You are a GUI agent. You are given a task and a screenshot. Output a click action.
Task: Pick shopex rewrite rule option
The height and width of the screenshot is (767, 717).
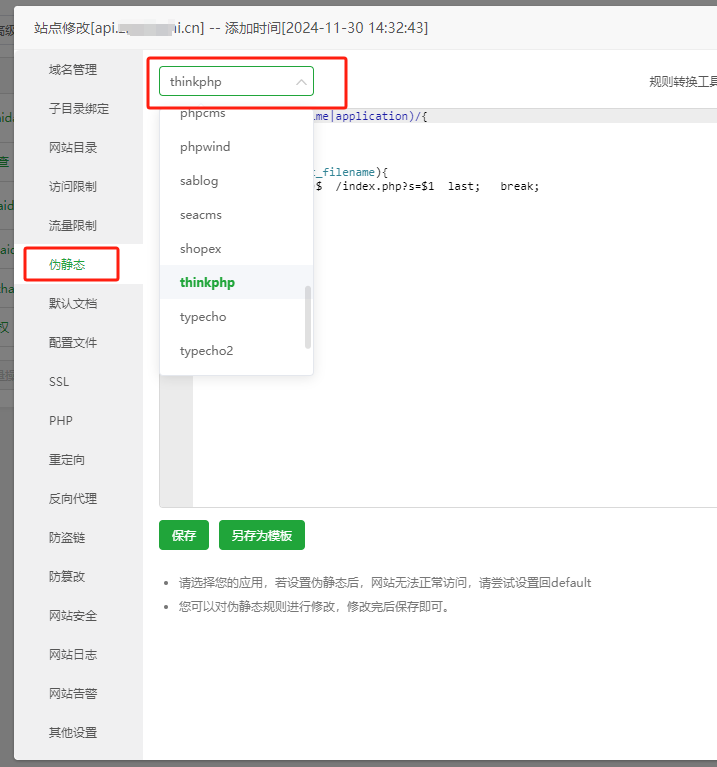(x=201, y=249)
